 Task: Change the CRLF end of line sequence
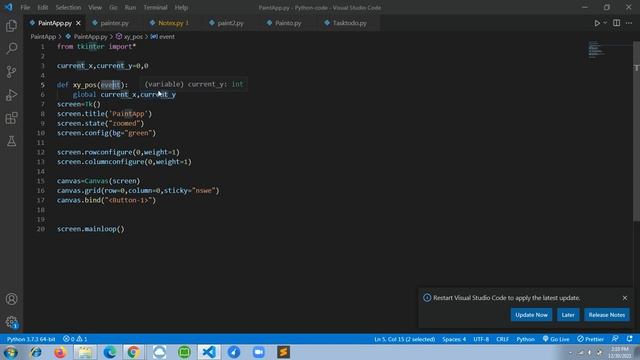(x=502, y=339)
